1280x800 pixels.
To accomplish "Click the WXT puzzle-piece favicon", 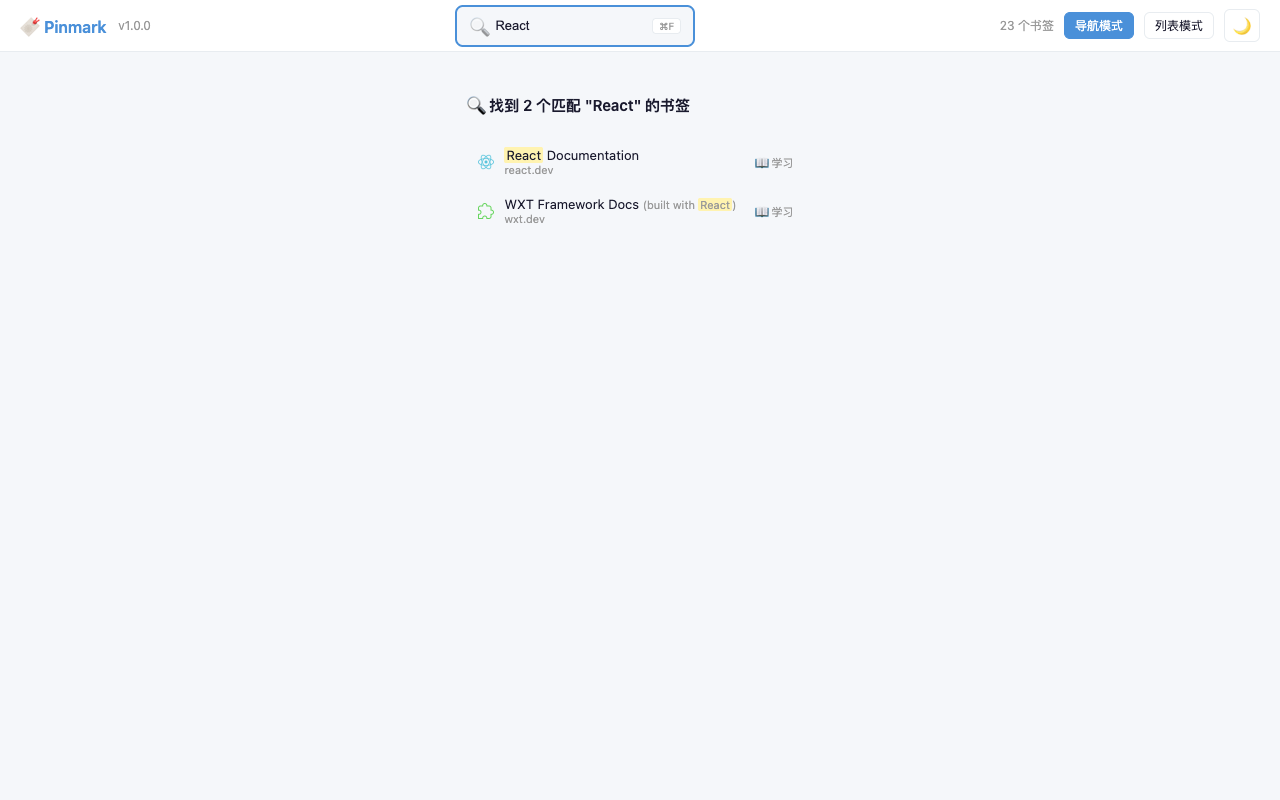I will 486,211.
